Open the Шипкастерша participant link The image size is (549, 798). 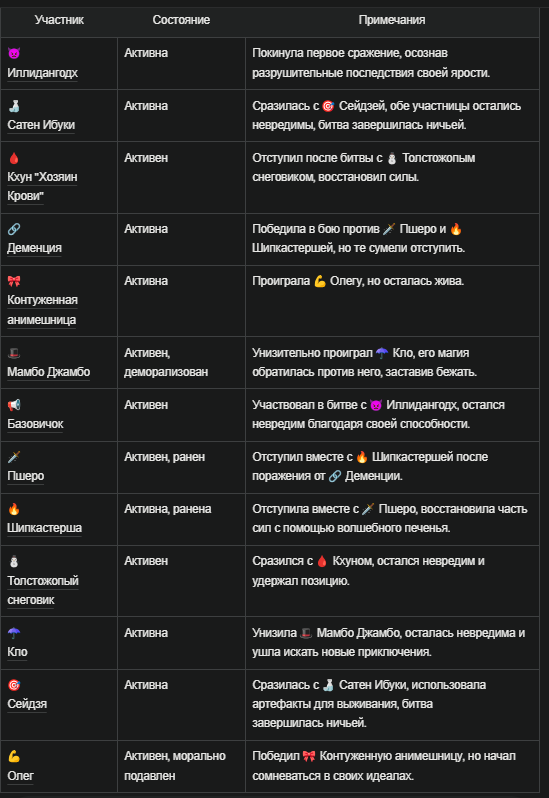pos(44,528)
